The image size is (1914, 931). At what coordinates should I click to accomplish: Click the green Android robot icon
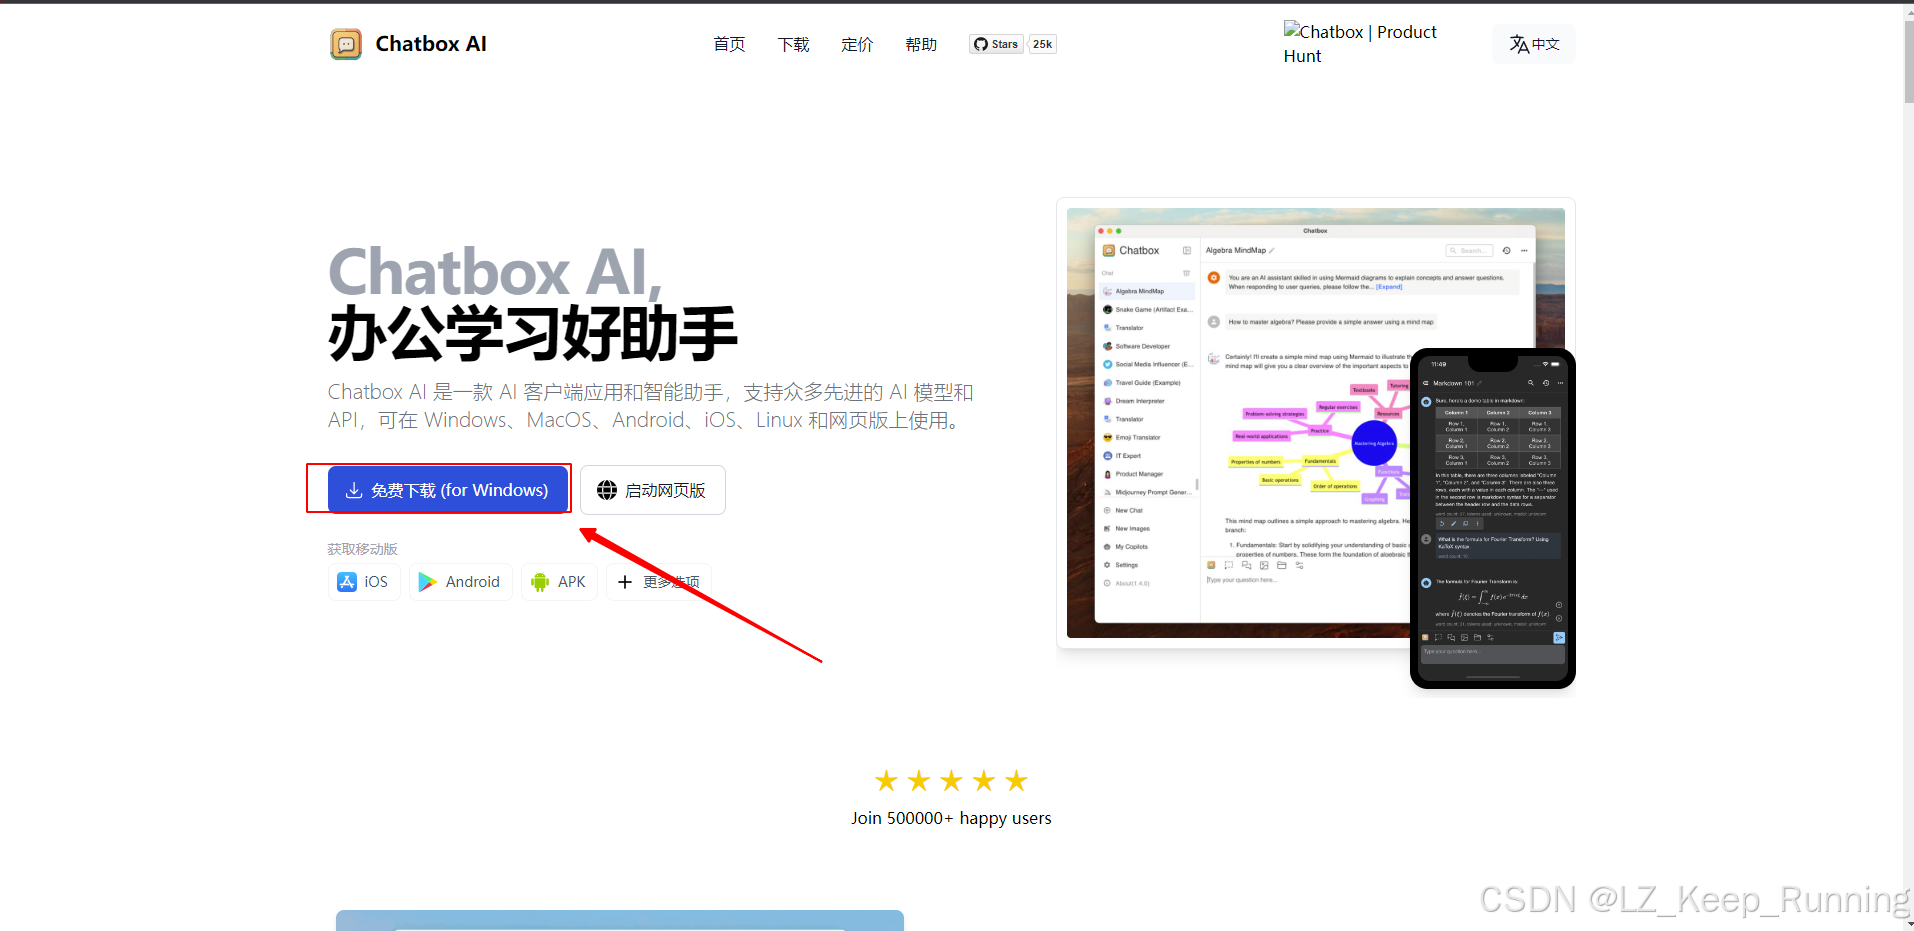click(x=540, y=582)
